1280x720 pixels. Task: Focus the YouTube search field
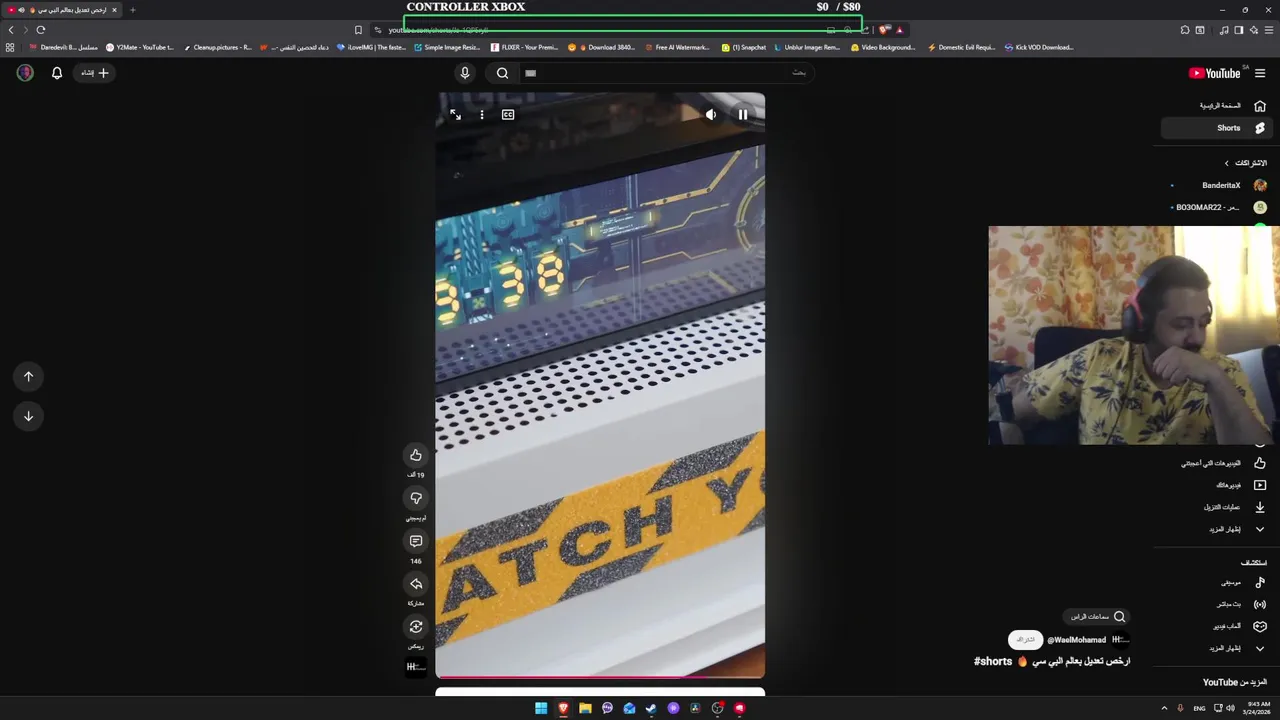[x=665, y=73]
